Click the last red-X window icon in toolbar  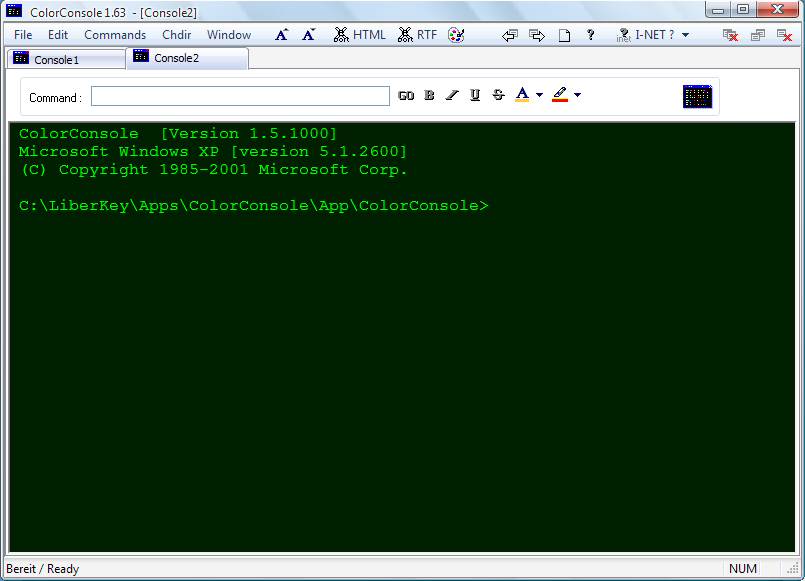pos(784,35)
